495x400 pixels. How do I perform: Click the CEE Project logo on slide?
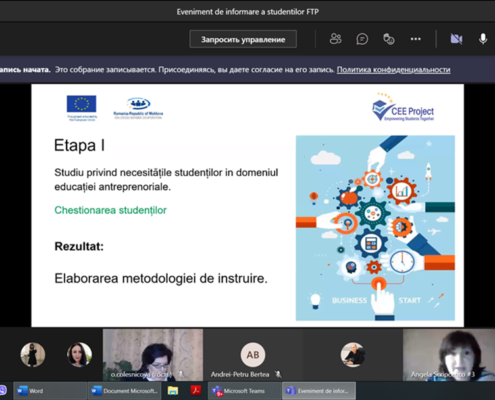point(403,107)
